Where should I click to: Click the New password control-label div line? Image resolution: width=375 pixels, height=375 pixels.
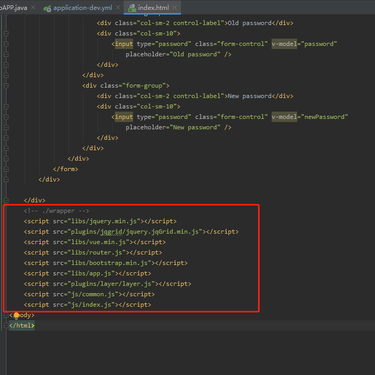(x=195, y=96)
